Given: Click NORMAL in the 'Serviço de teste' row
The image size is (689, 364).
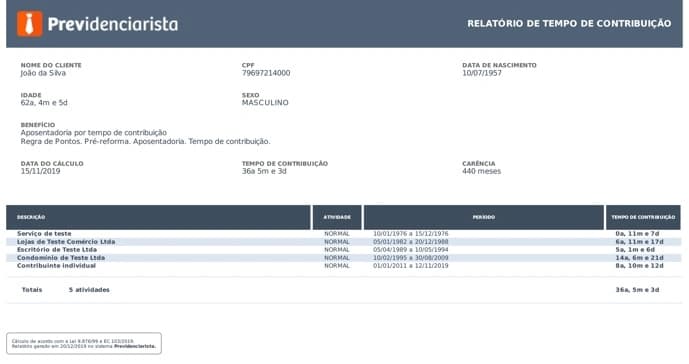Looking at the screenshot, I should [337, 234].
